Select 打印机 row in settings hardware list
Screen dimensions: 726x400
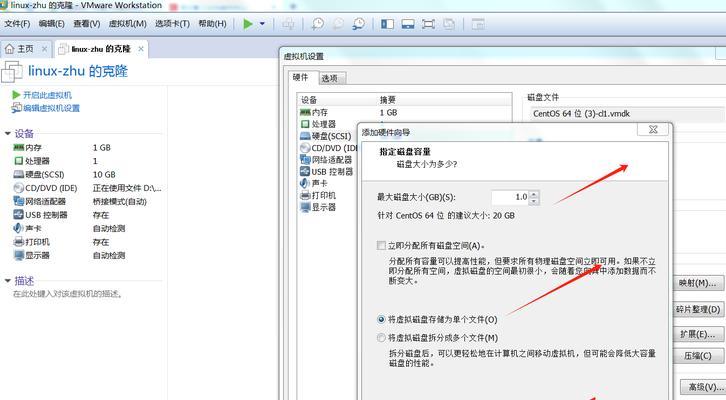coord(328,195)
